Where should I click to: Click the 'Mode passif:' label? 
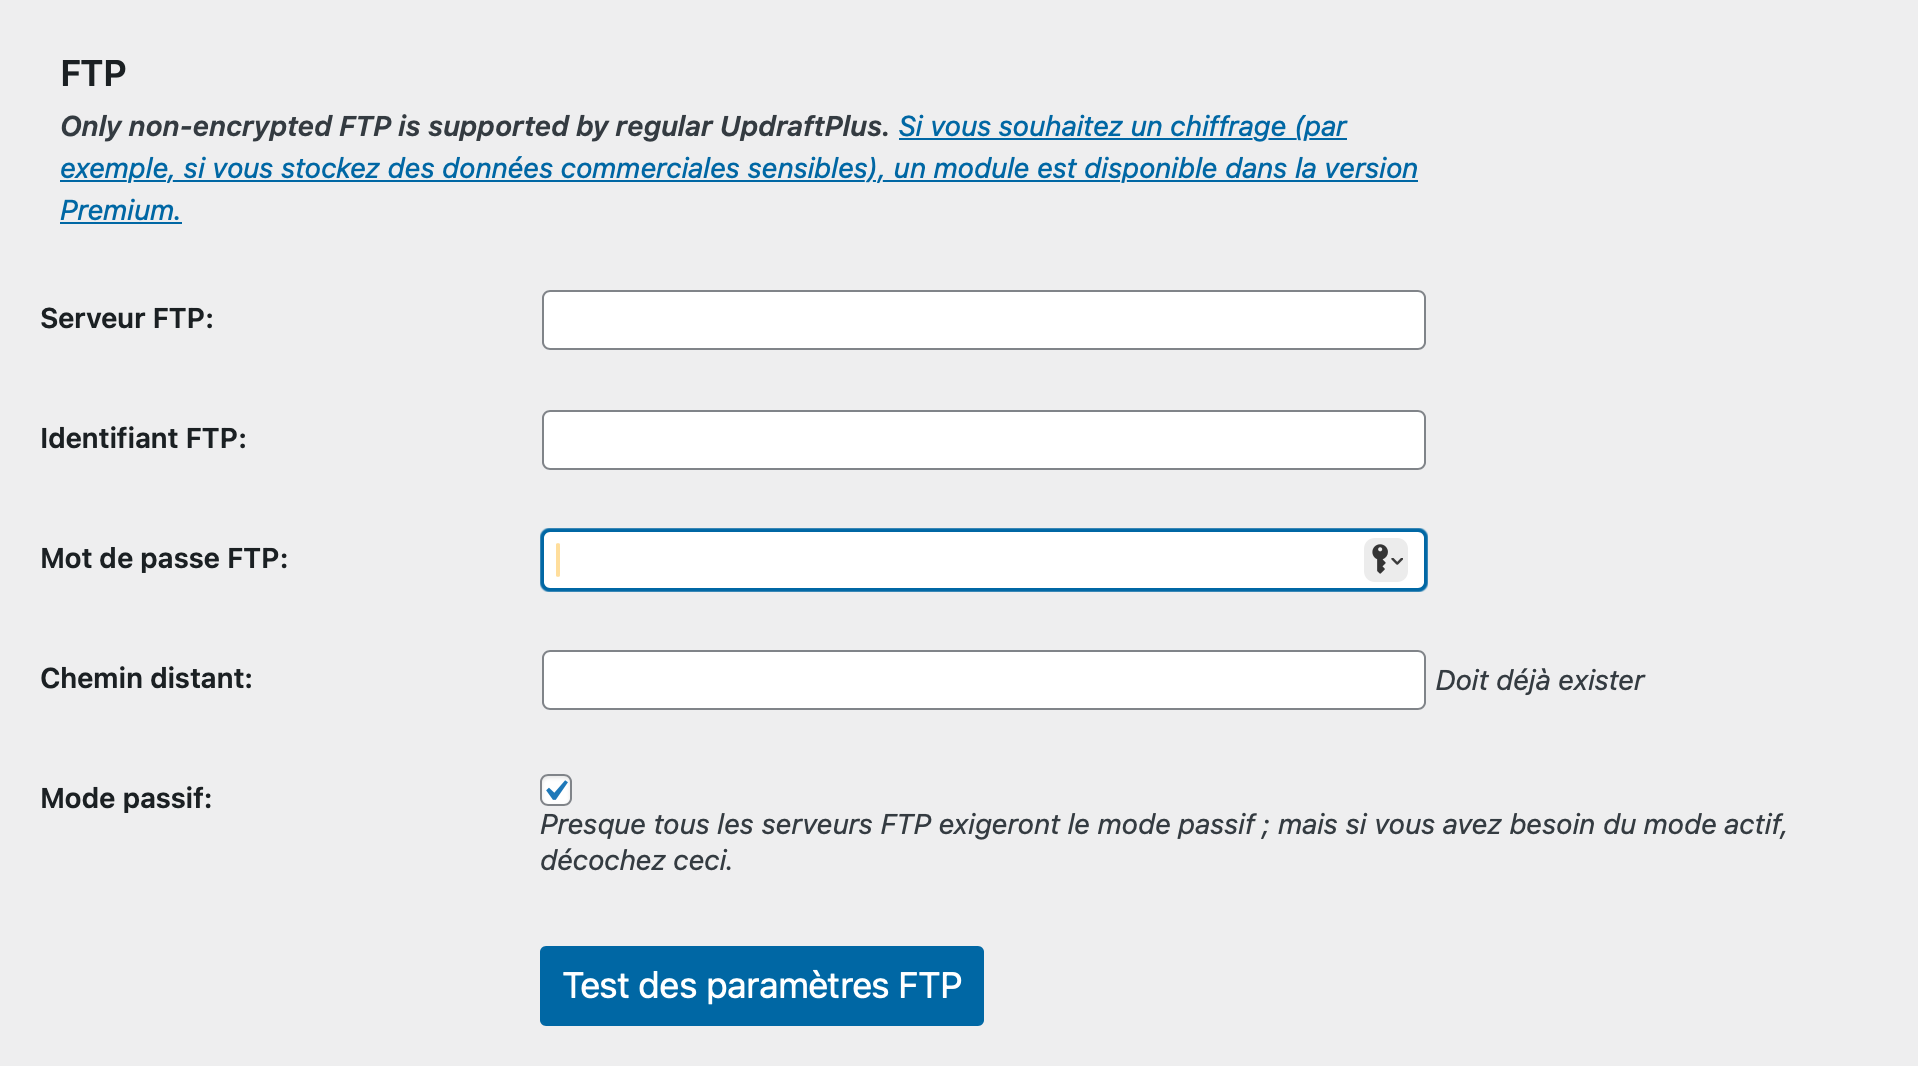[x=126, y=799]
